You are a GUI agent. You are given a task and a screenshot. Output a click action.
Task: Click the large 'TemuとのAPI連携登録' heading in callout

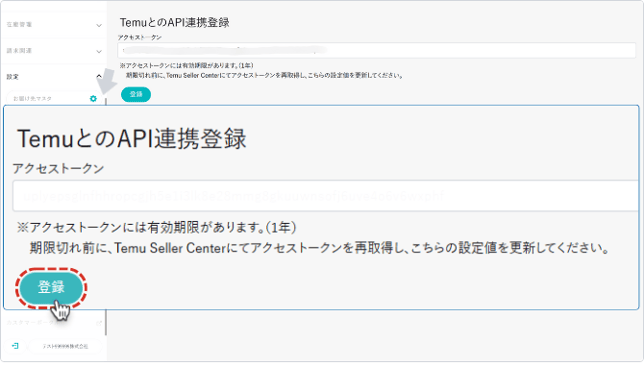131,139
